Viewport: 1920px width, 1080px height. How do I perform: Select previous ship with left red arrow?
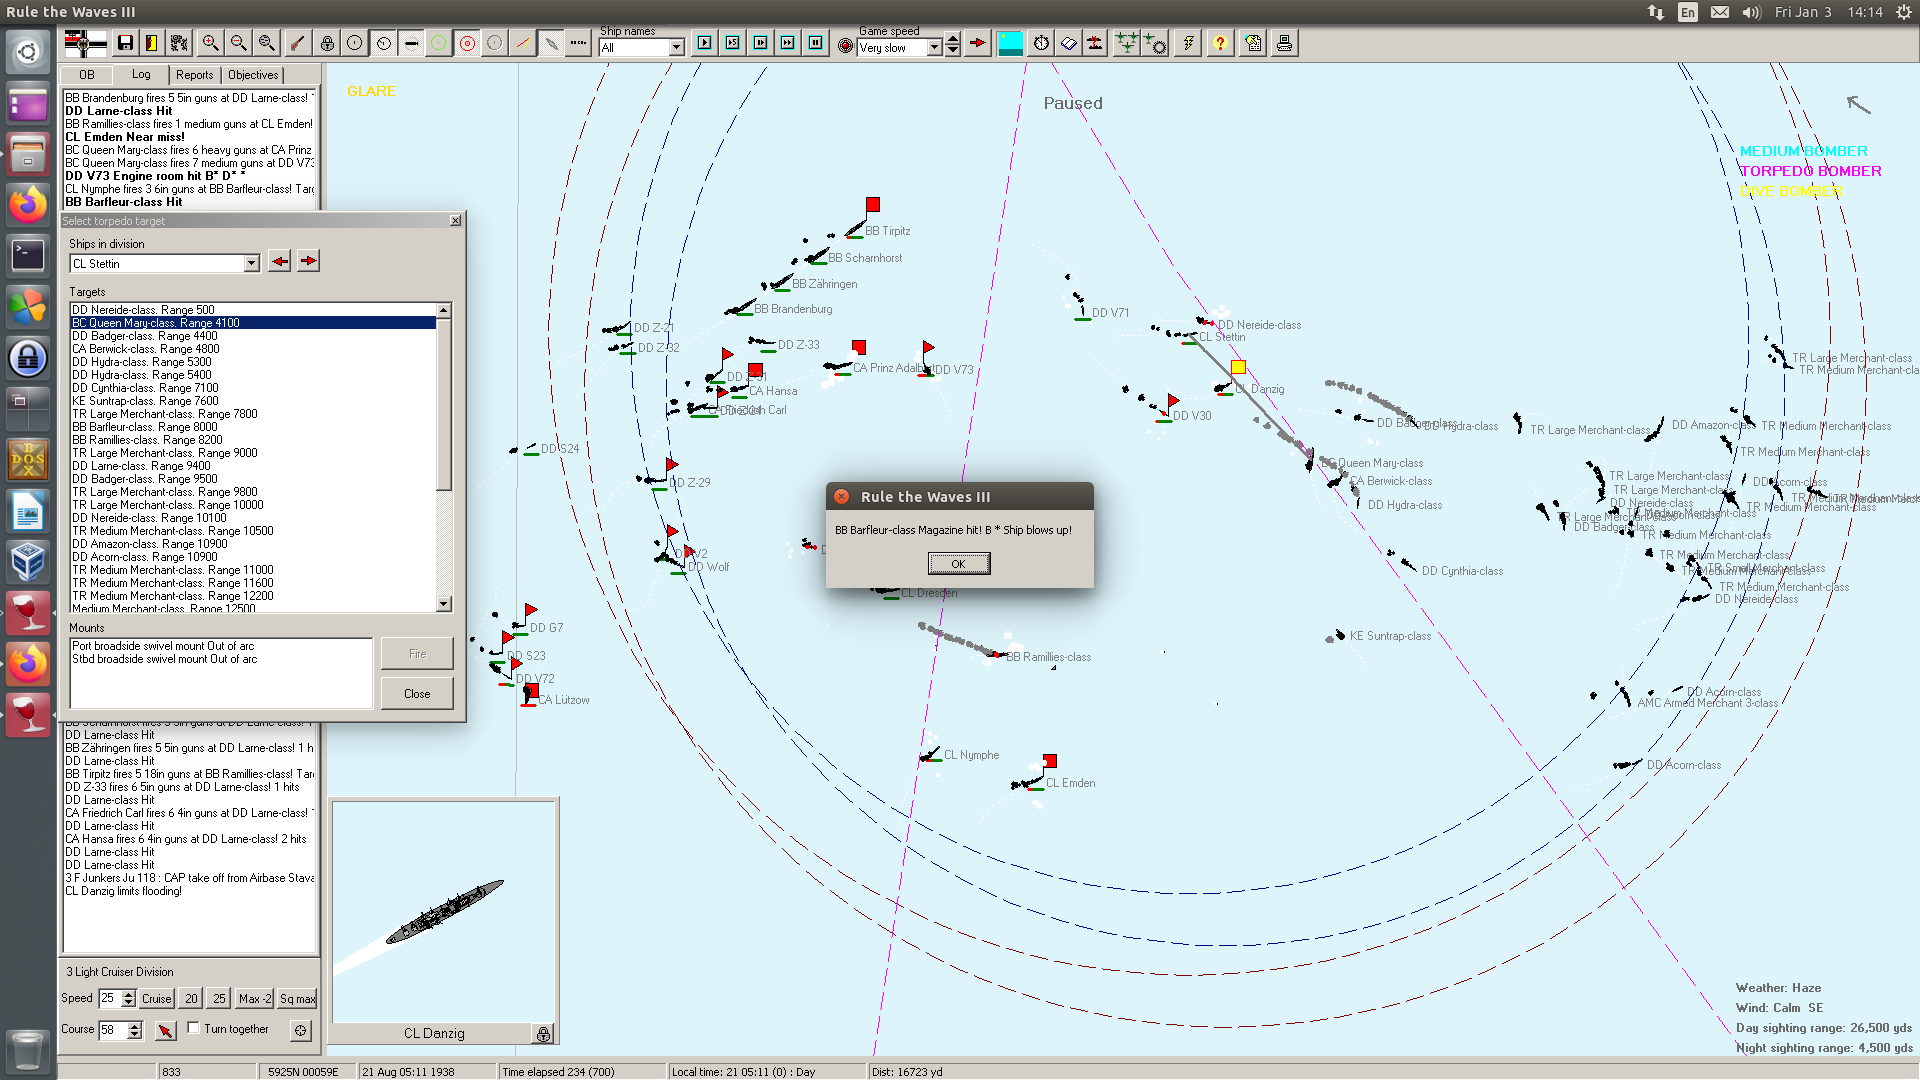(x=280, y=261)
